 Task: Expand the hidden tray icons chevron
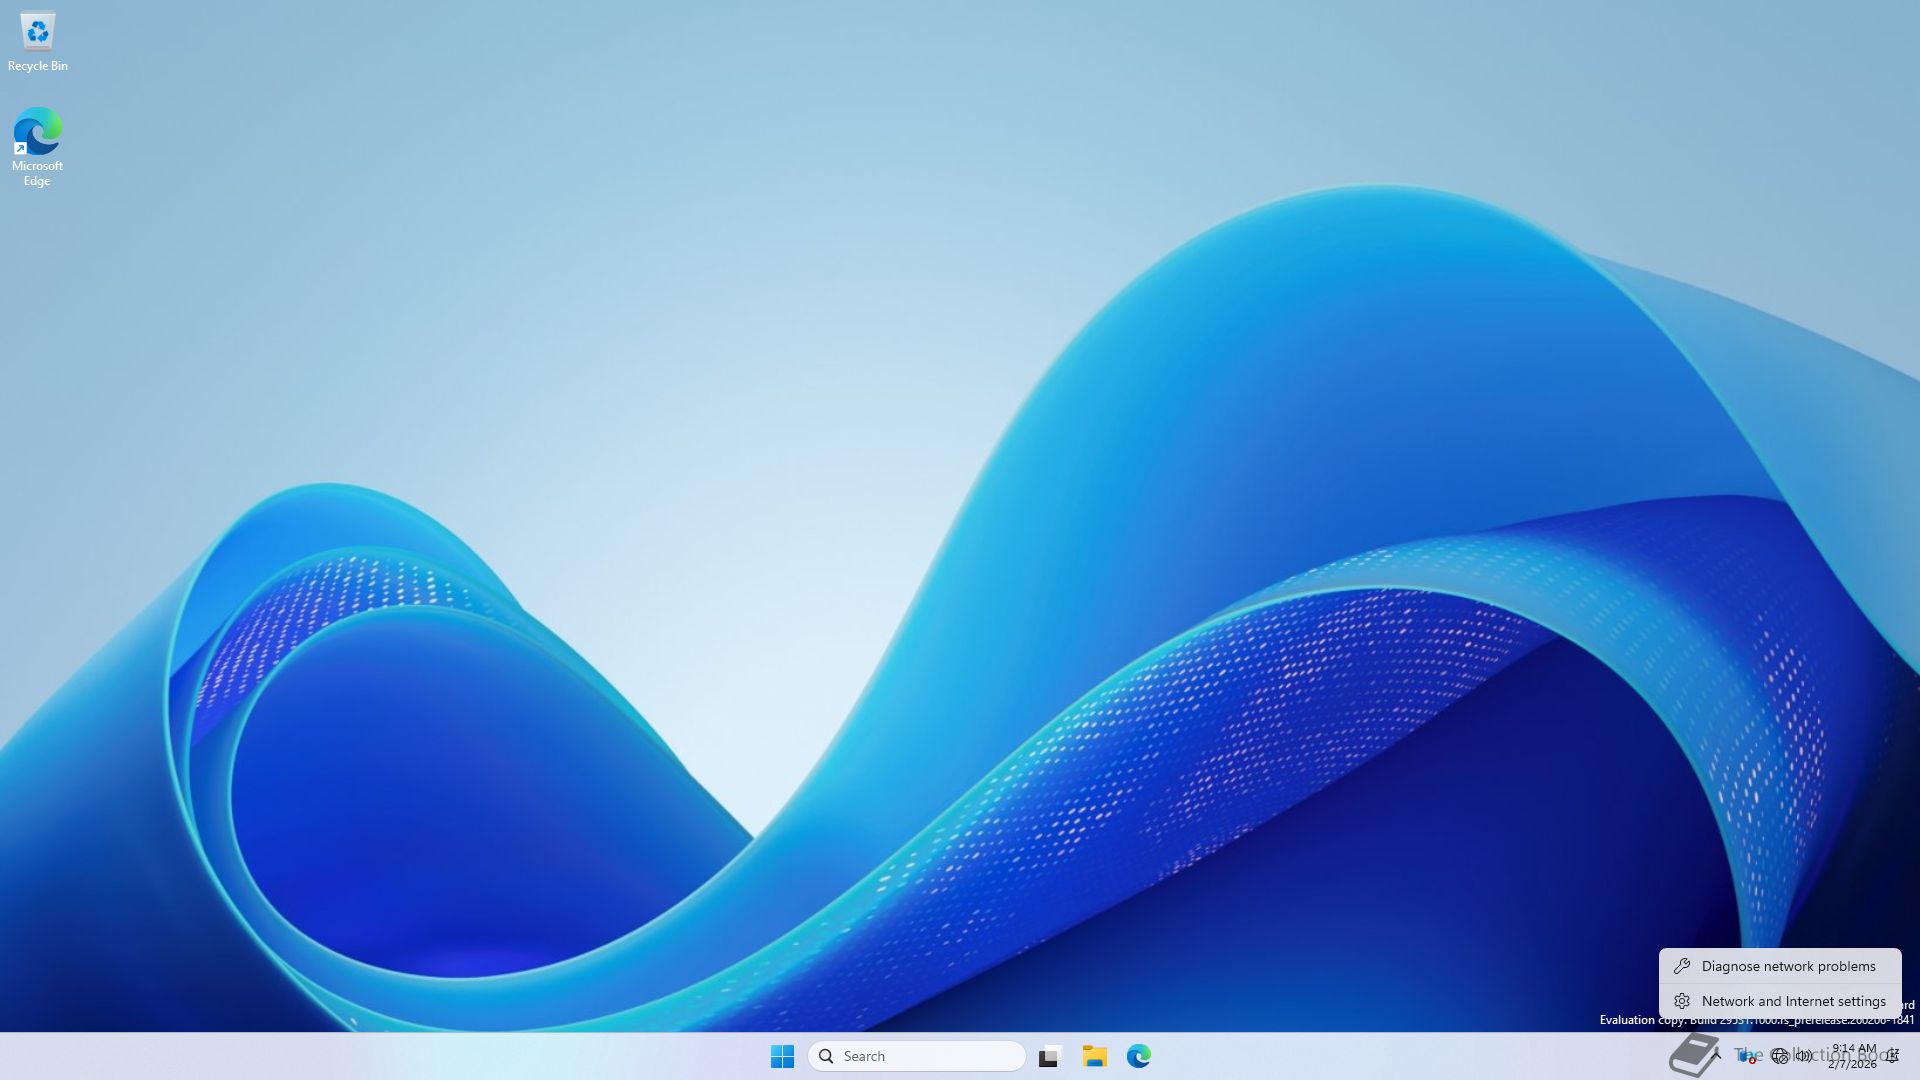pos(1716,1055)
